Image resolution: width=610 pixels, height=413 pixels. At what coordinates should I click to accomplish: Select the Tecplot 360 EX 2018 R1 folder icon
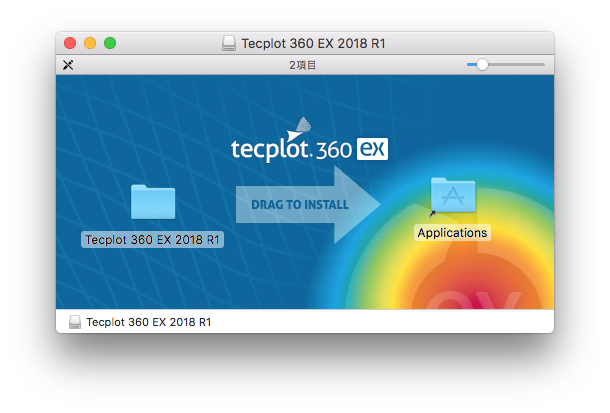153,202
